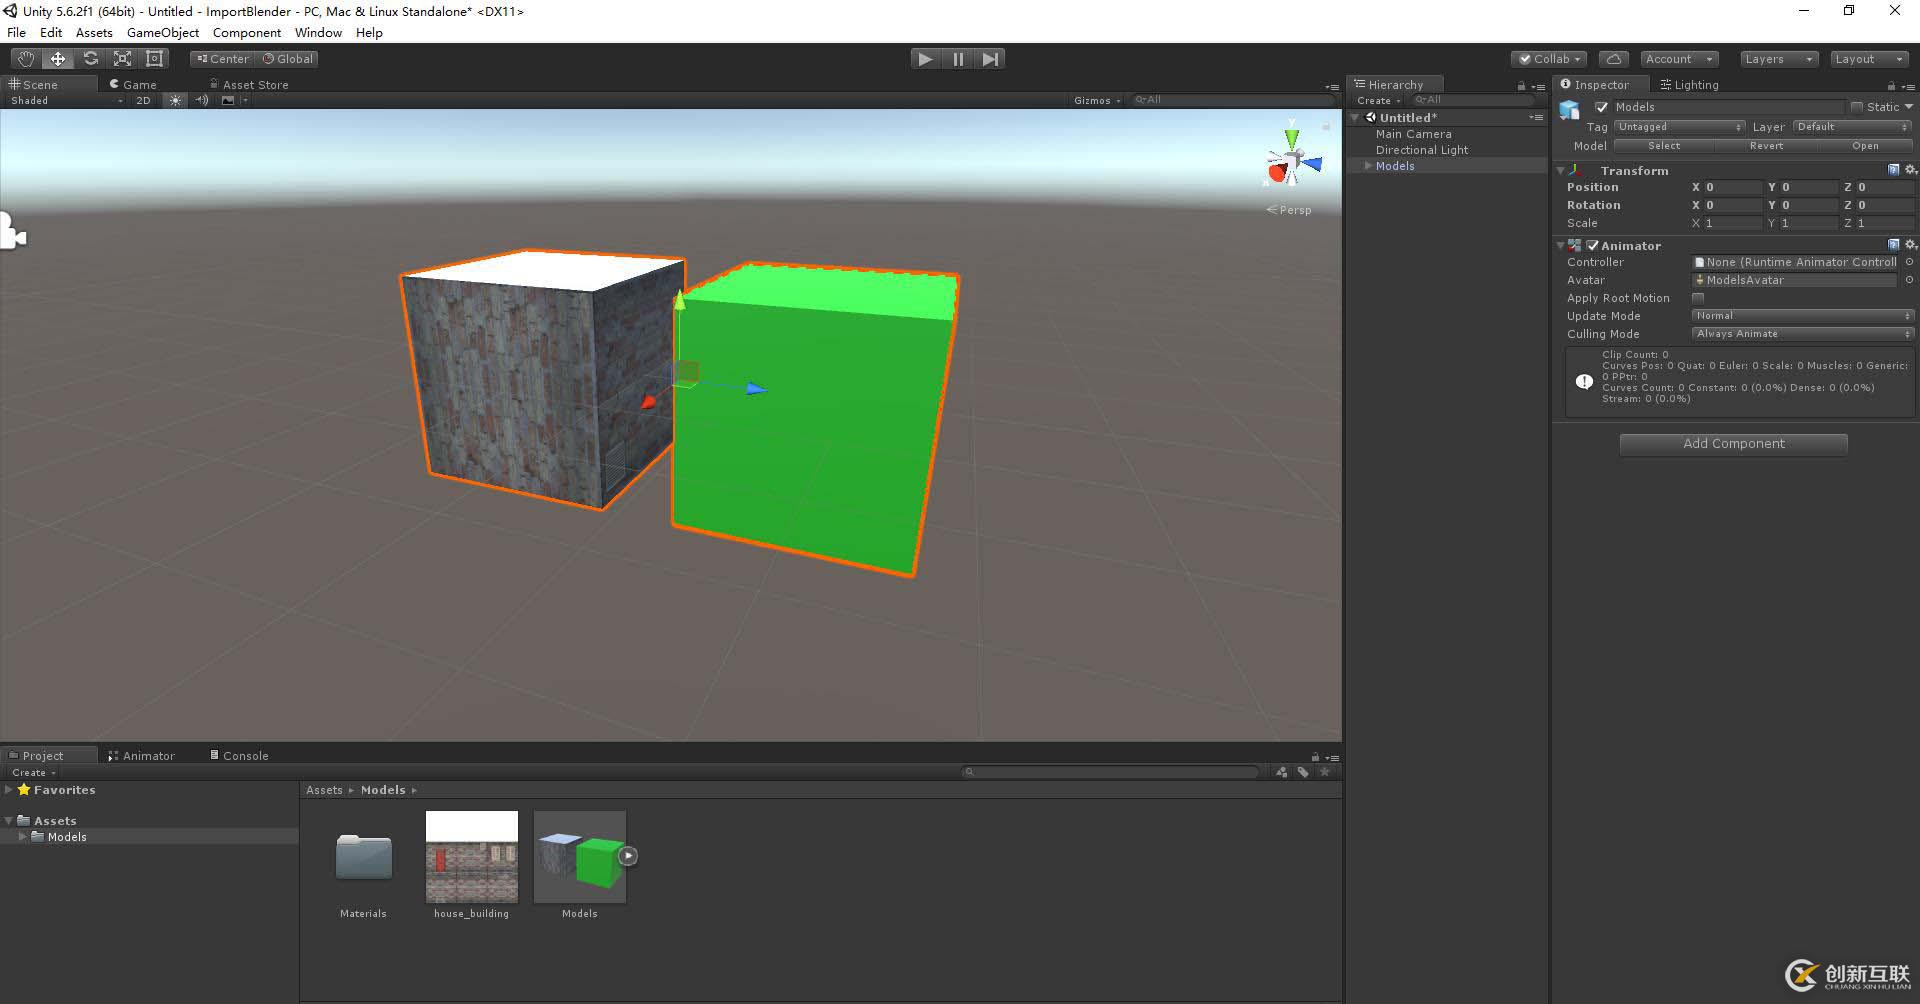Toggle scene lighting sun icon
The height and width of the screenshot is (1004, 1920).
tap(175, 100)
